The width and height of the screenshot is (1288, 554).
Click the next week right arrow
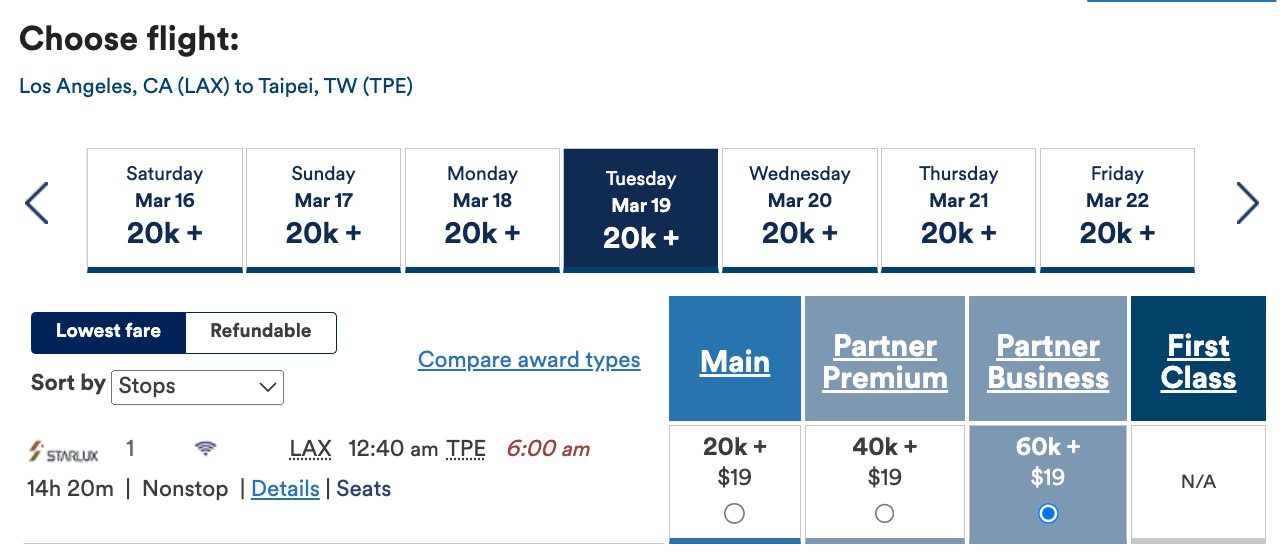[1247, 204]
